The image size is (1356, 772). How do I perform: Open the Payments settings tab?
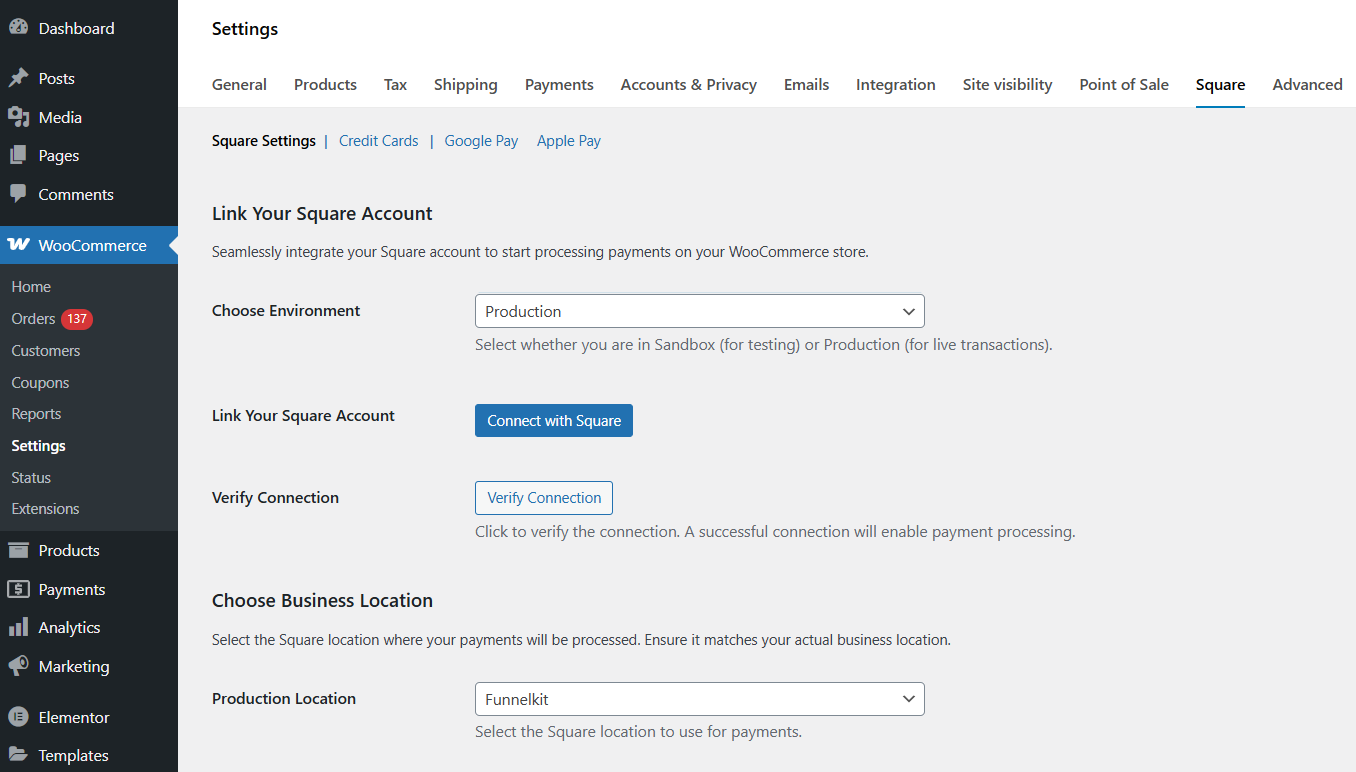coord(559,85)
